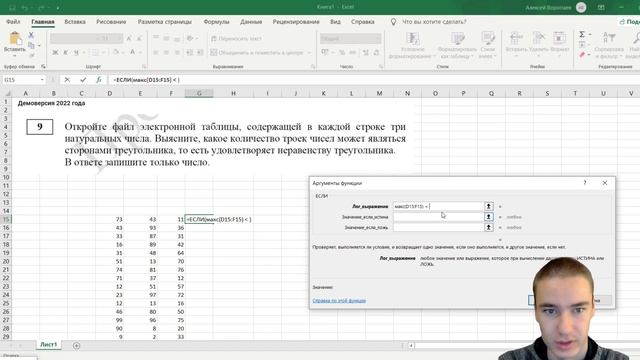
Task: Open Sort and Filter (Сортировка и фильтр)
Action: tap(609, 45)
